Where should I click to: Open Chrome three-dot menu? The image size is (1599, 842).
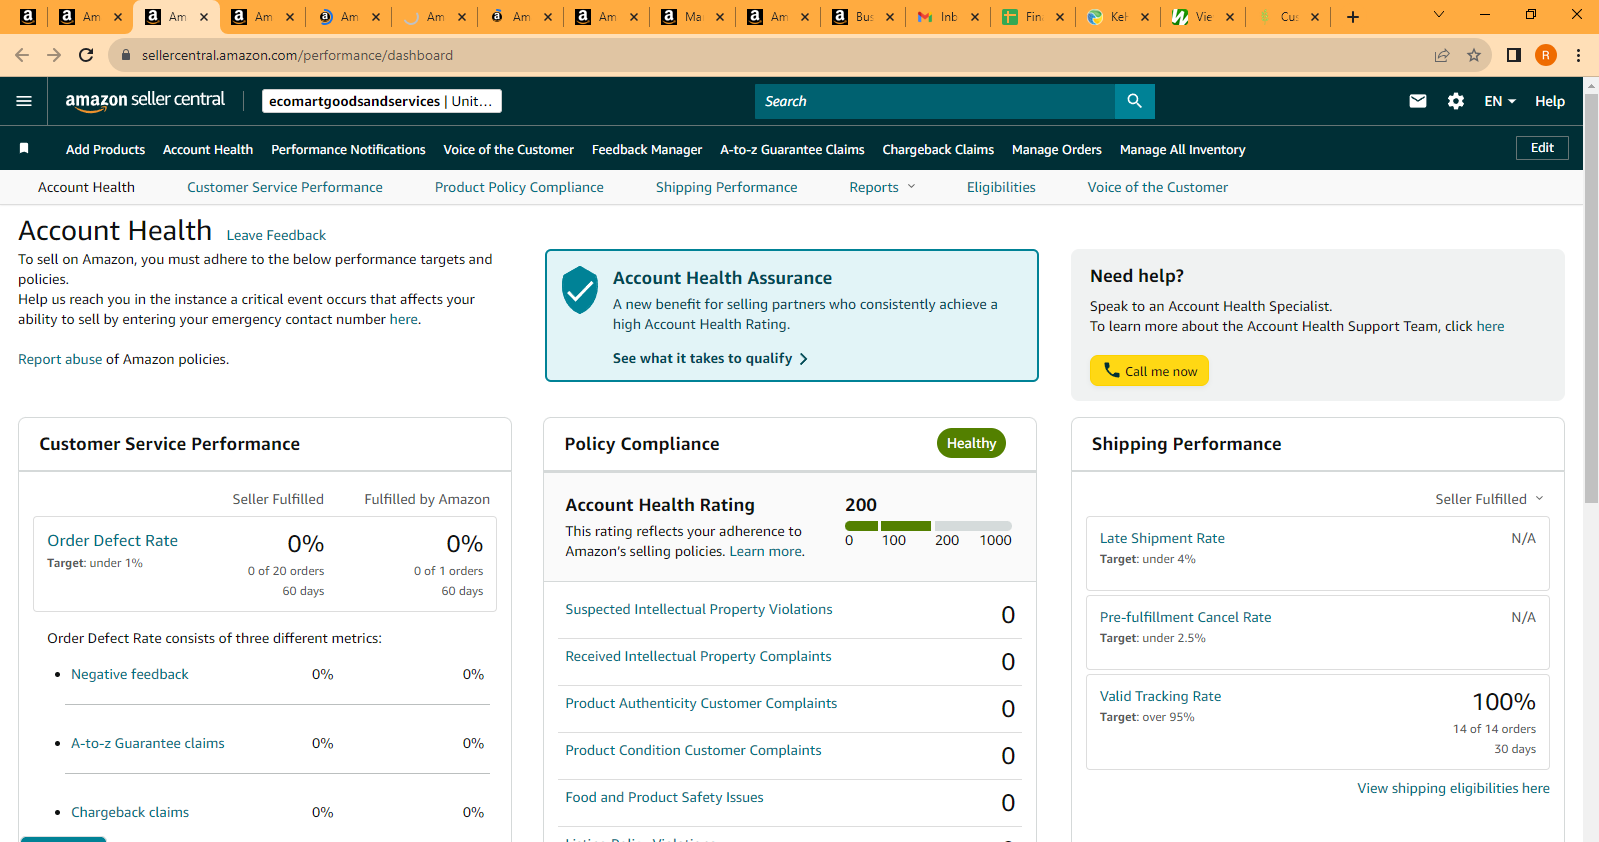[1578, 55]
